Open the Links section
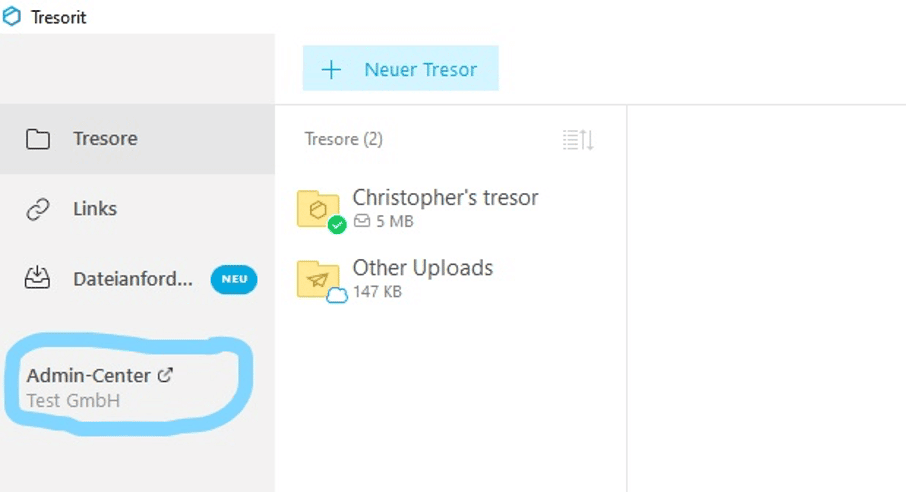Viewport: 906px width, 492px height. (138, 209)
